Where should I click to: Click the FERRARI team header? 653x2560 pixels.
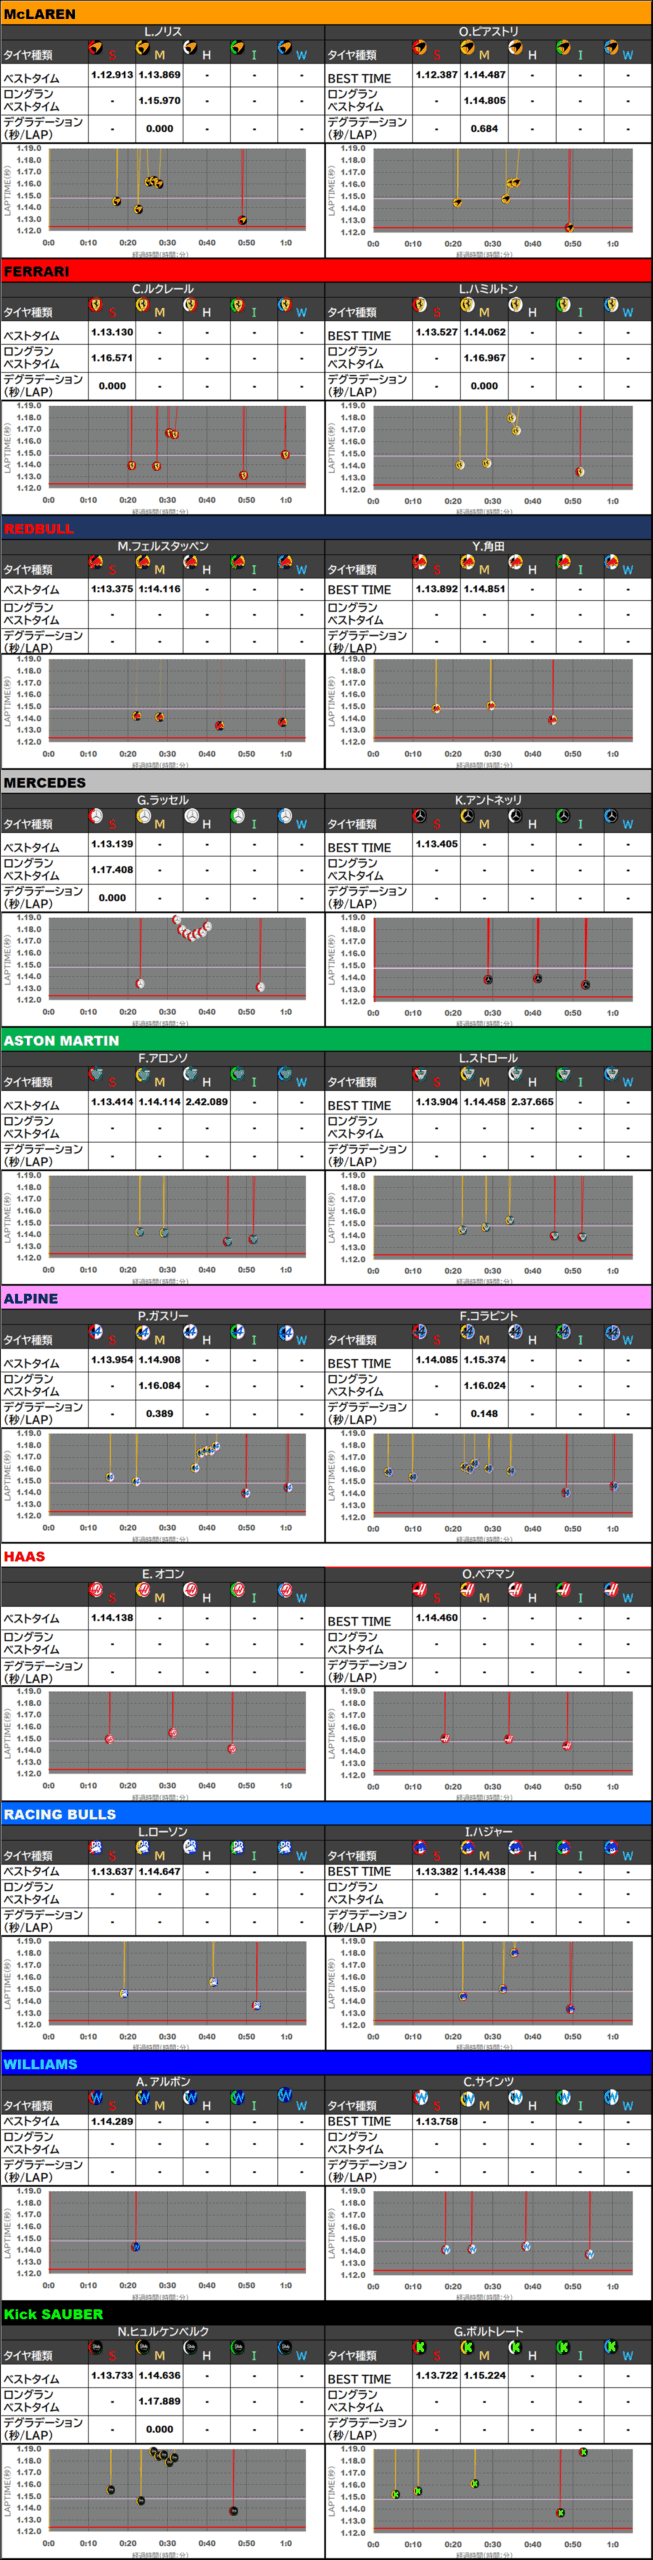(326, 271)
